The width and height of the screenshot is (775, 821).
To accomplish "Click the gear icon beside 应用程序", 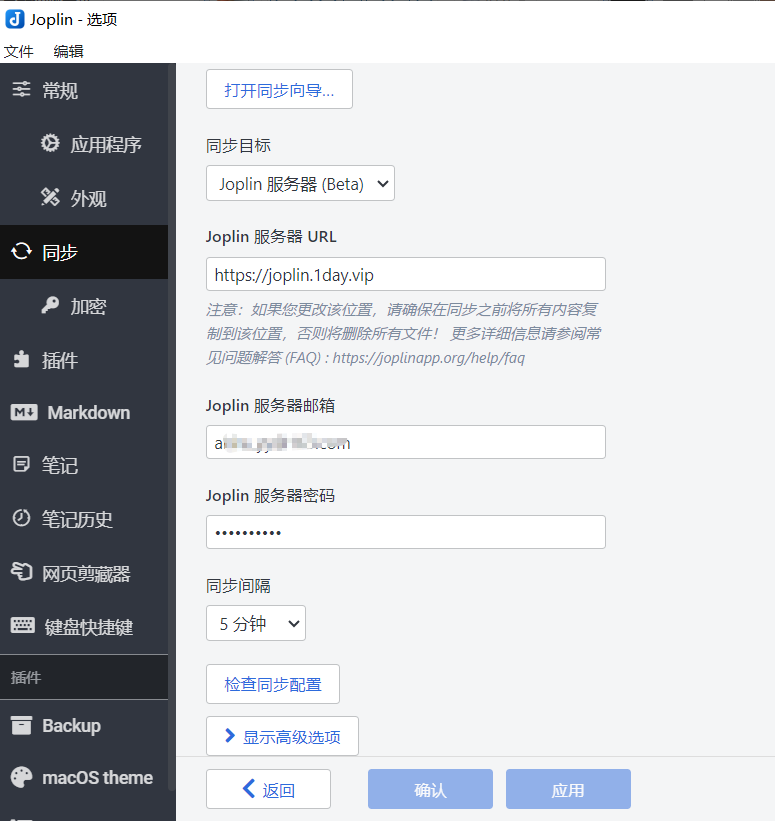I will [x=50, y=143].
